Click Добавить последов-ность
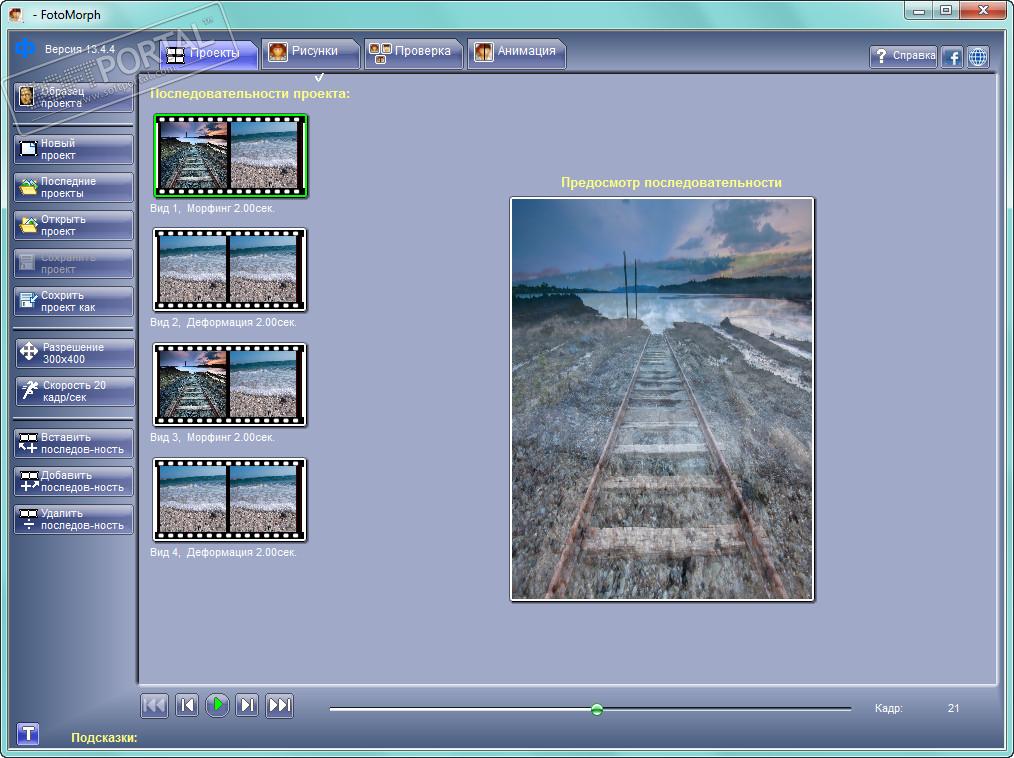The width and height of the screenshot is (1014, 758). (73, 482)
